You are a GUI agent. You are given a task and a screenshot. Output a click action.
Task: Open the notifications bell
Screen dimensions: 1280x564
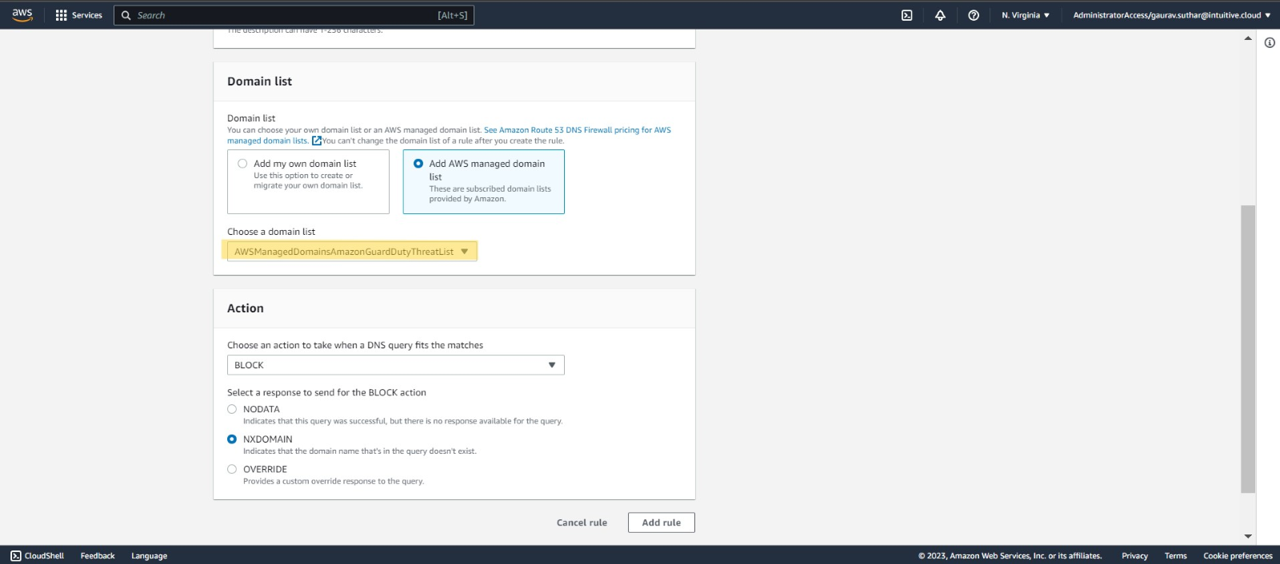point(940,15)
